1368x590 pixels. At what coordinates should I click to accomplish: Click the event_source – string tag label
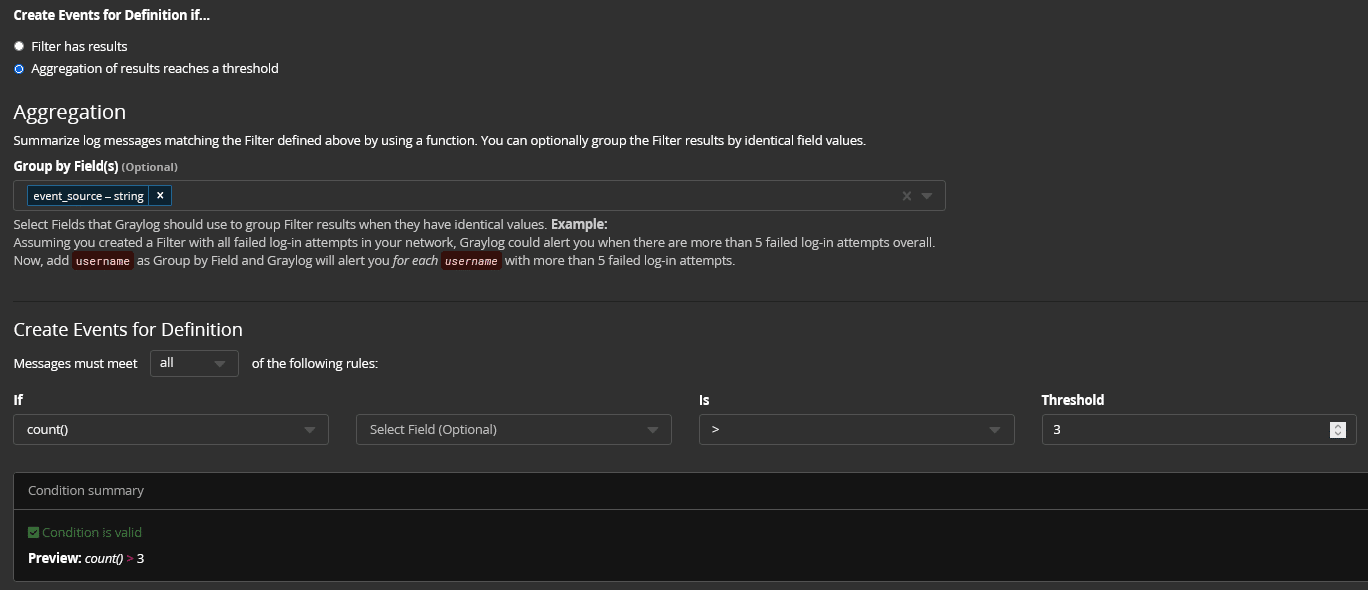click(88, 196)
